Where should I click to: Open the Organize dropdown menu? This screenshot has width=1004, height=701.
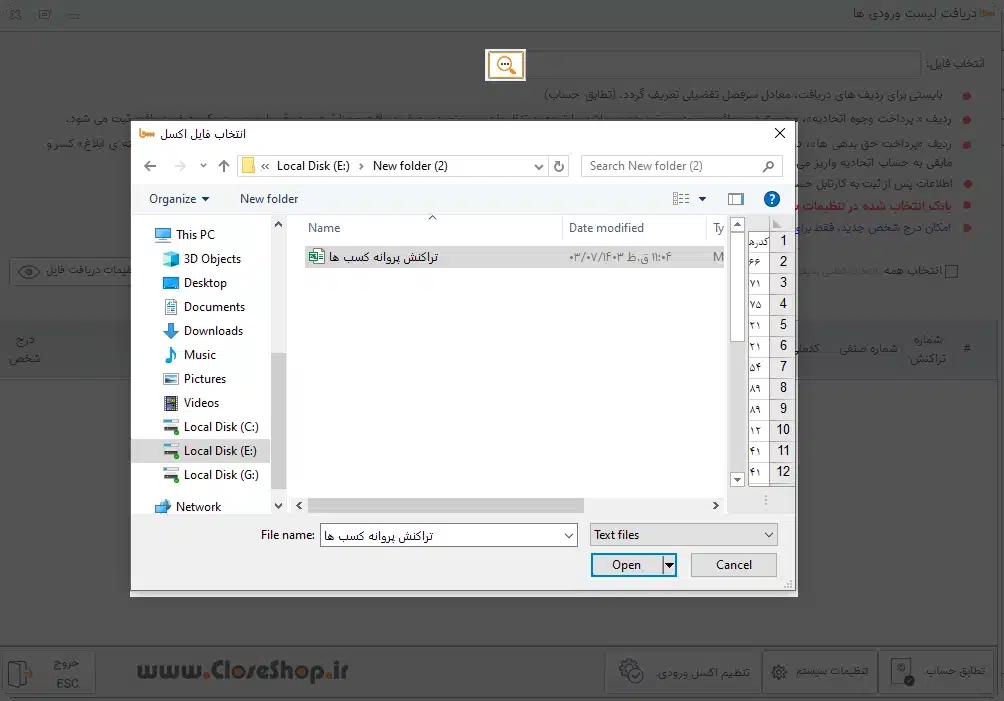(179, 199)
